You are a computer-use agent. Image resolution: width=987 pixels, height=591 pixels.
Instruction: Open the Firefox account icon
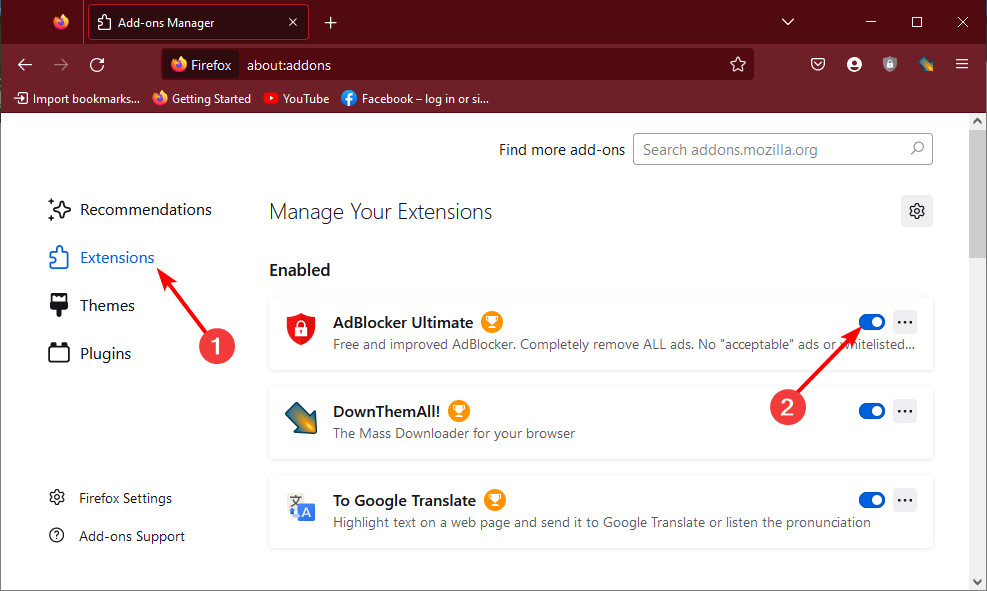coord(854,64)
